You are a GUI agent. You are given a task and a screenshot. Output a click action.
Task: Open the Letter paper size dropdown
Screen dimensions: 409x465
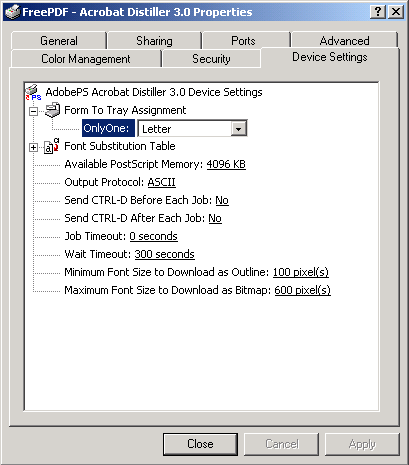point(239,129)
